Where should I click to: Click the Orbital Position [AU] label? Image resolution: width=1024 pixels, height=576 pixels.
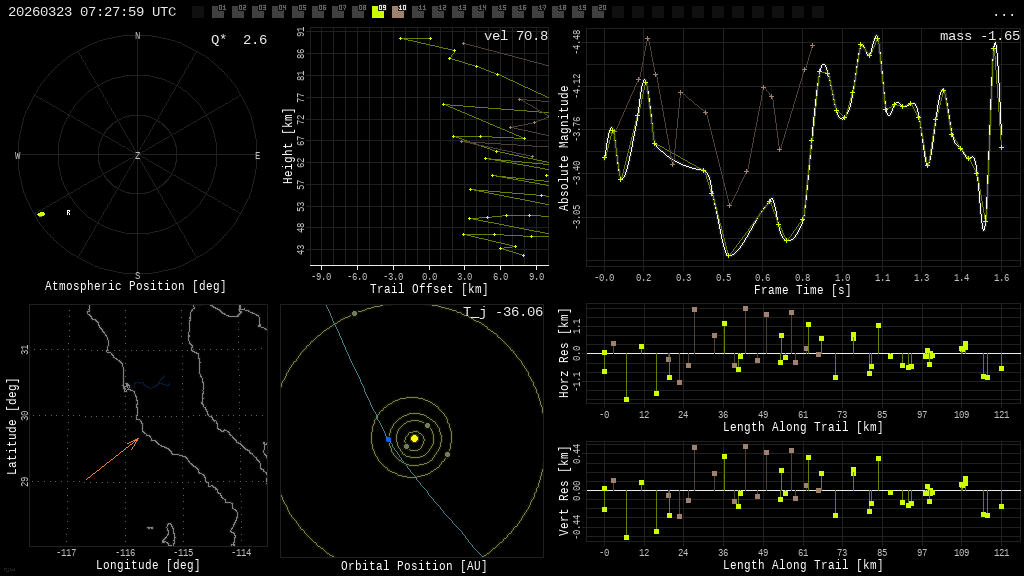click(x=414, y=566)
